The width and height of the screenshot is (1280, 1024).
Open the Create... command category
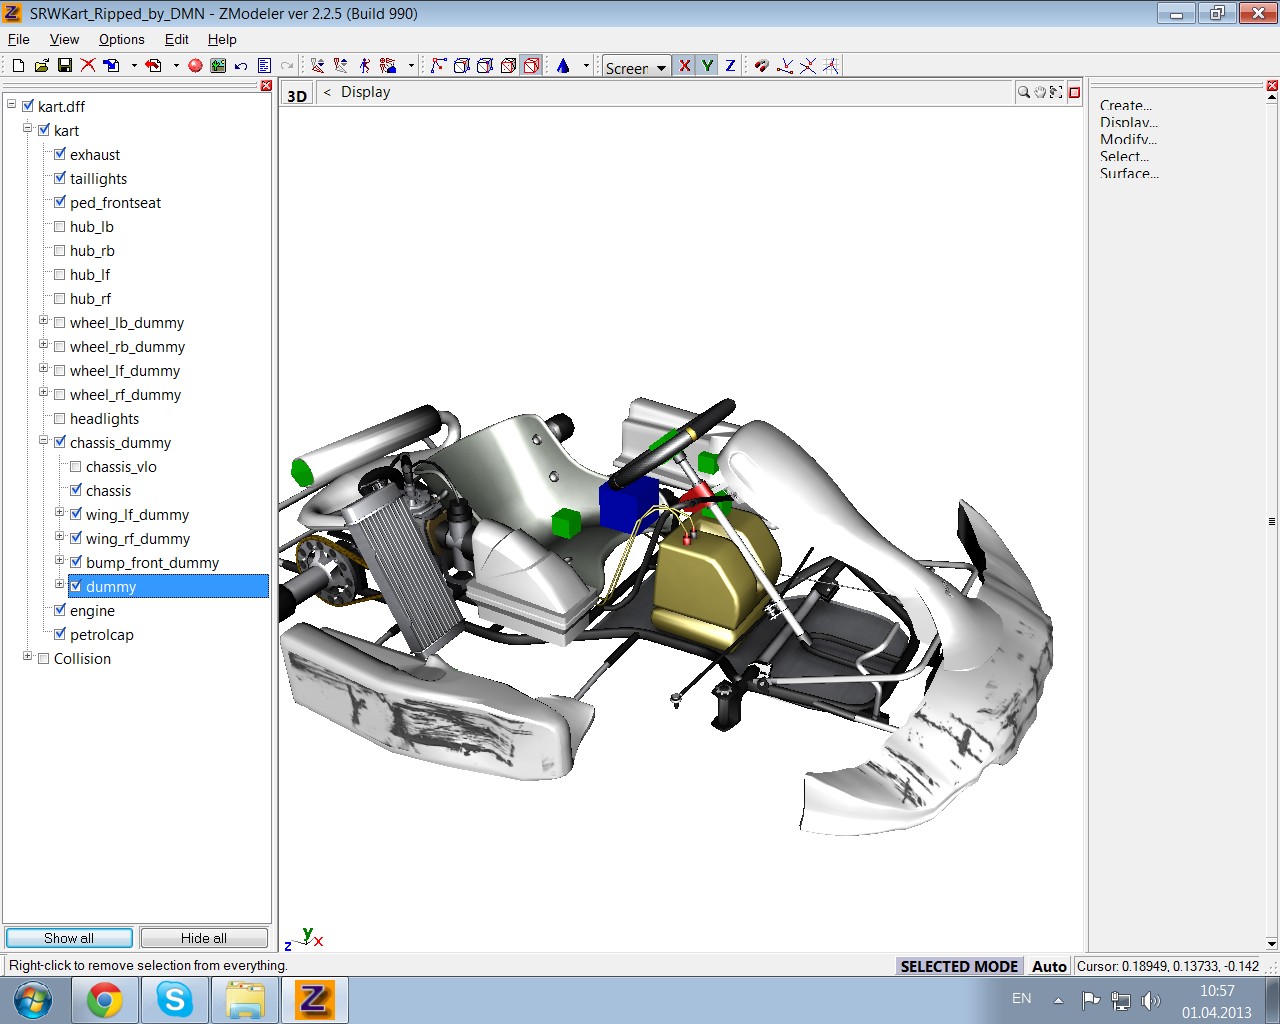[x=1125, y=105]
